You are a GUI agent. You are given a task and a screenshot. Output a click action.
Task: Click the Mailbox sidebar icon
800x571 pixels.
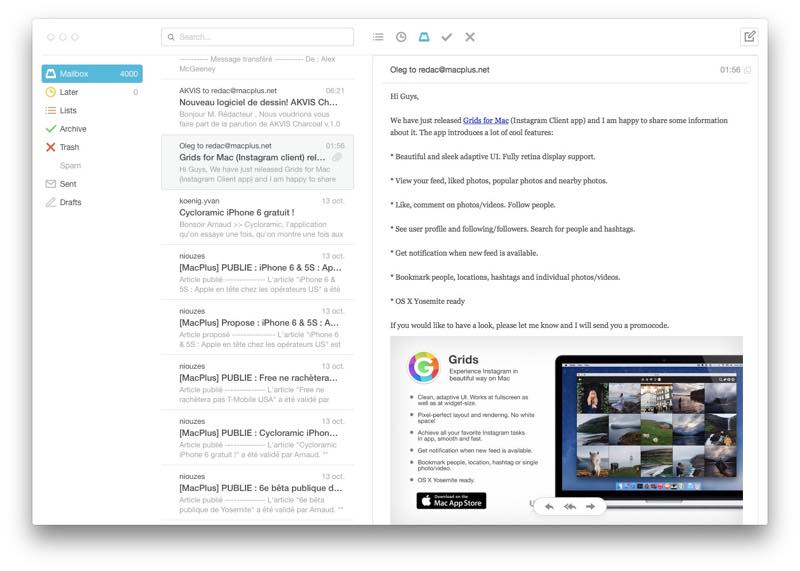click(x=51, y=73)
